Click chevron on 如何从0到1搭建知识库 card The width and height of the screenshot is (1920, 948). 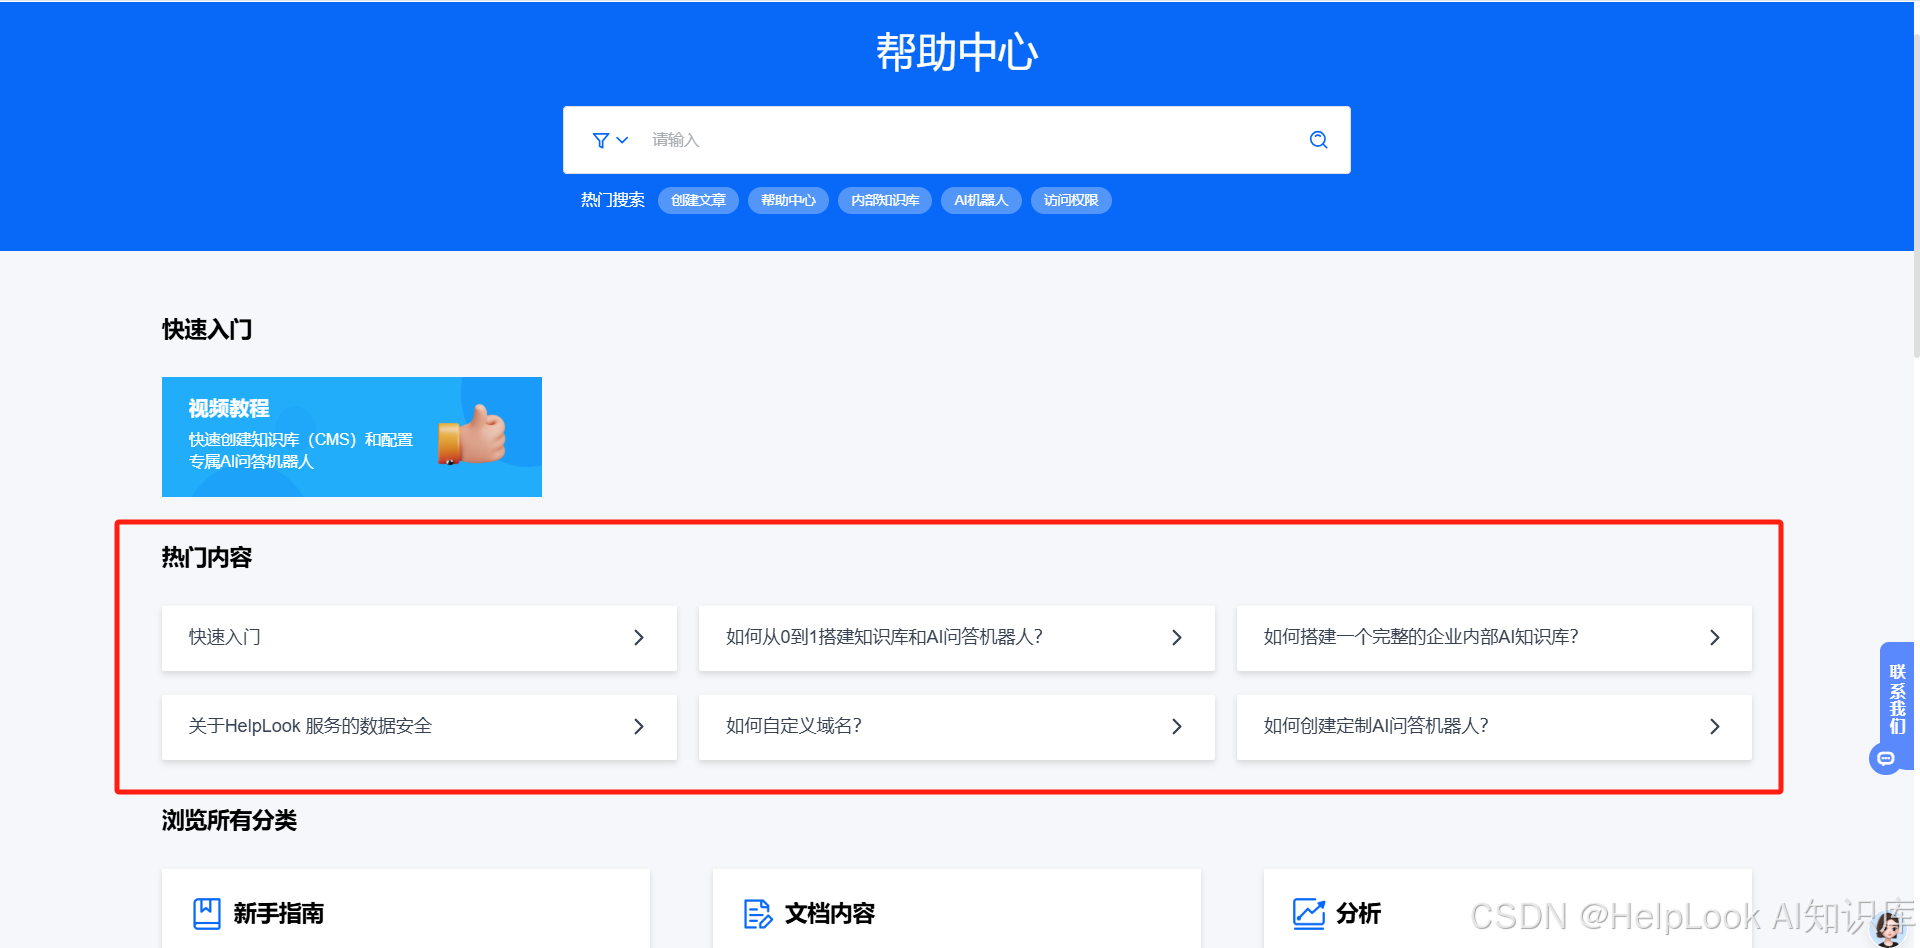[x=1177, y=638]
